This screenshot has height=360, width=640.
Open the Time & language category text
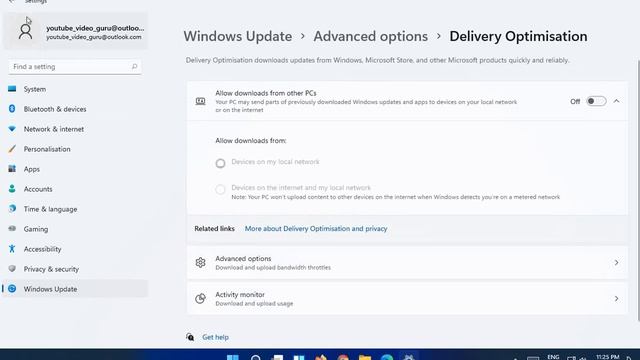point(50,209)
